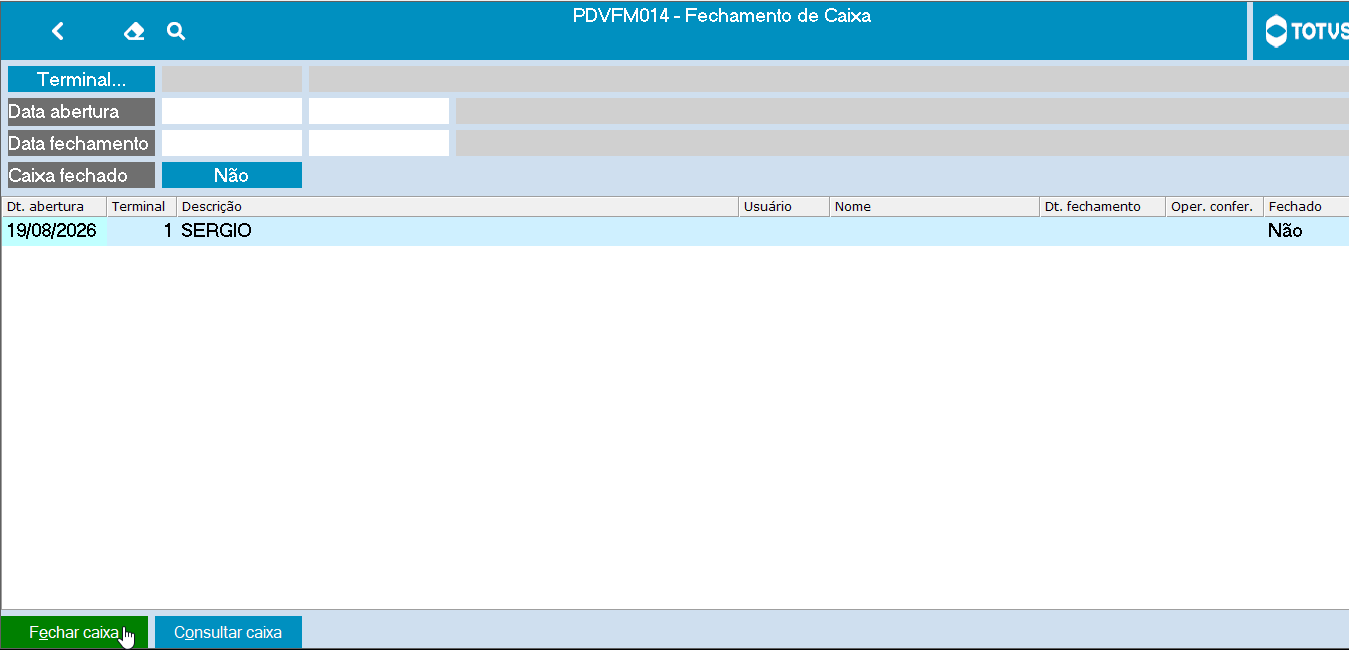Run search with the magnifier icon
Screen dimensions: 1349x650
(x=176, y=31)
